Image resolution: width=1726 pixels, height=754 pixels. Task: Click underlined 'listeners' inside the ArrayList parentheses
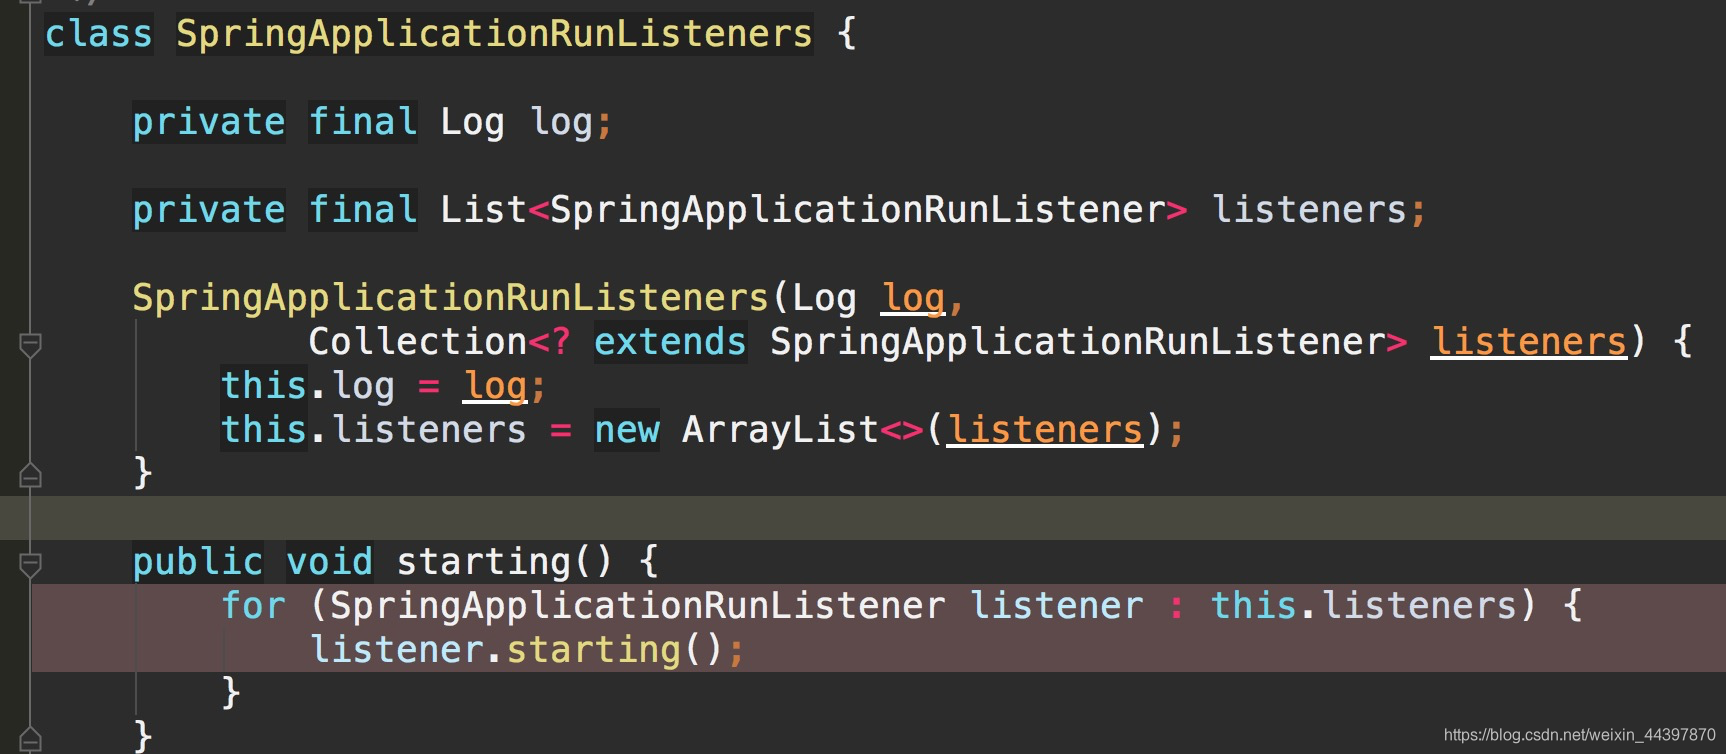[1045, 430]
